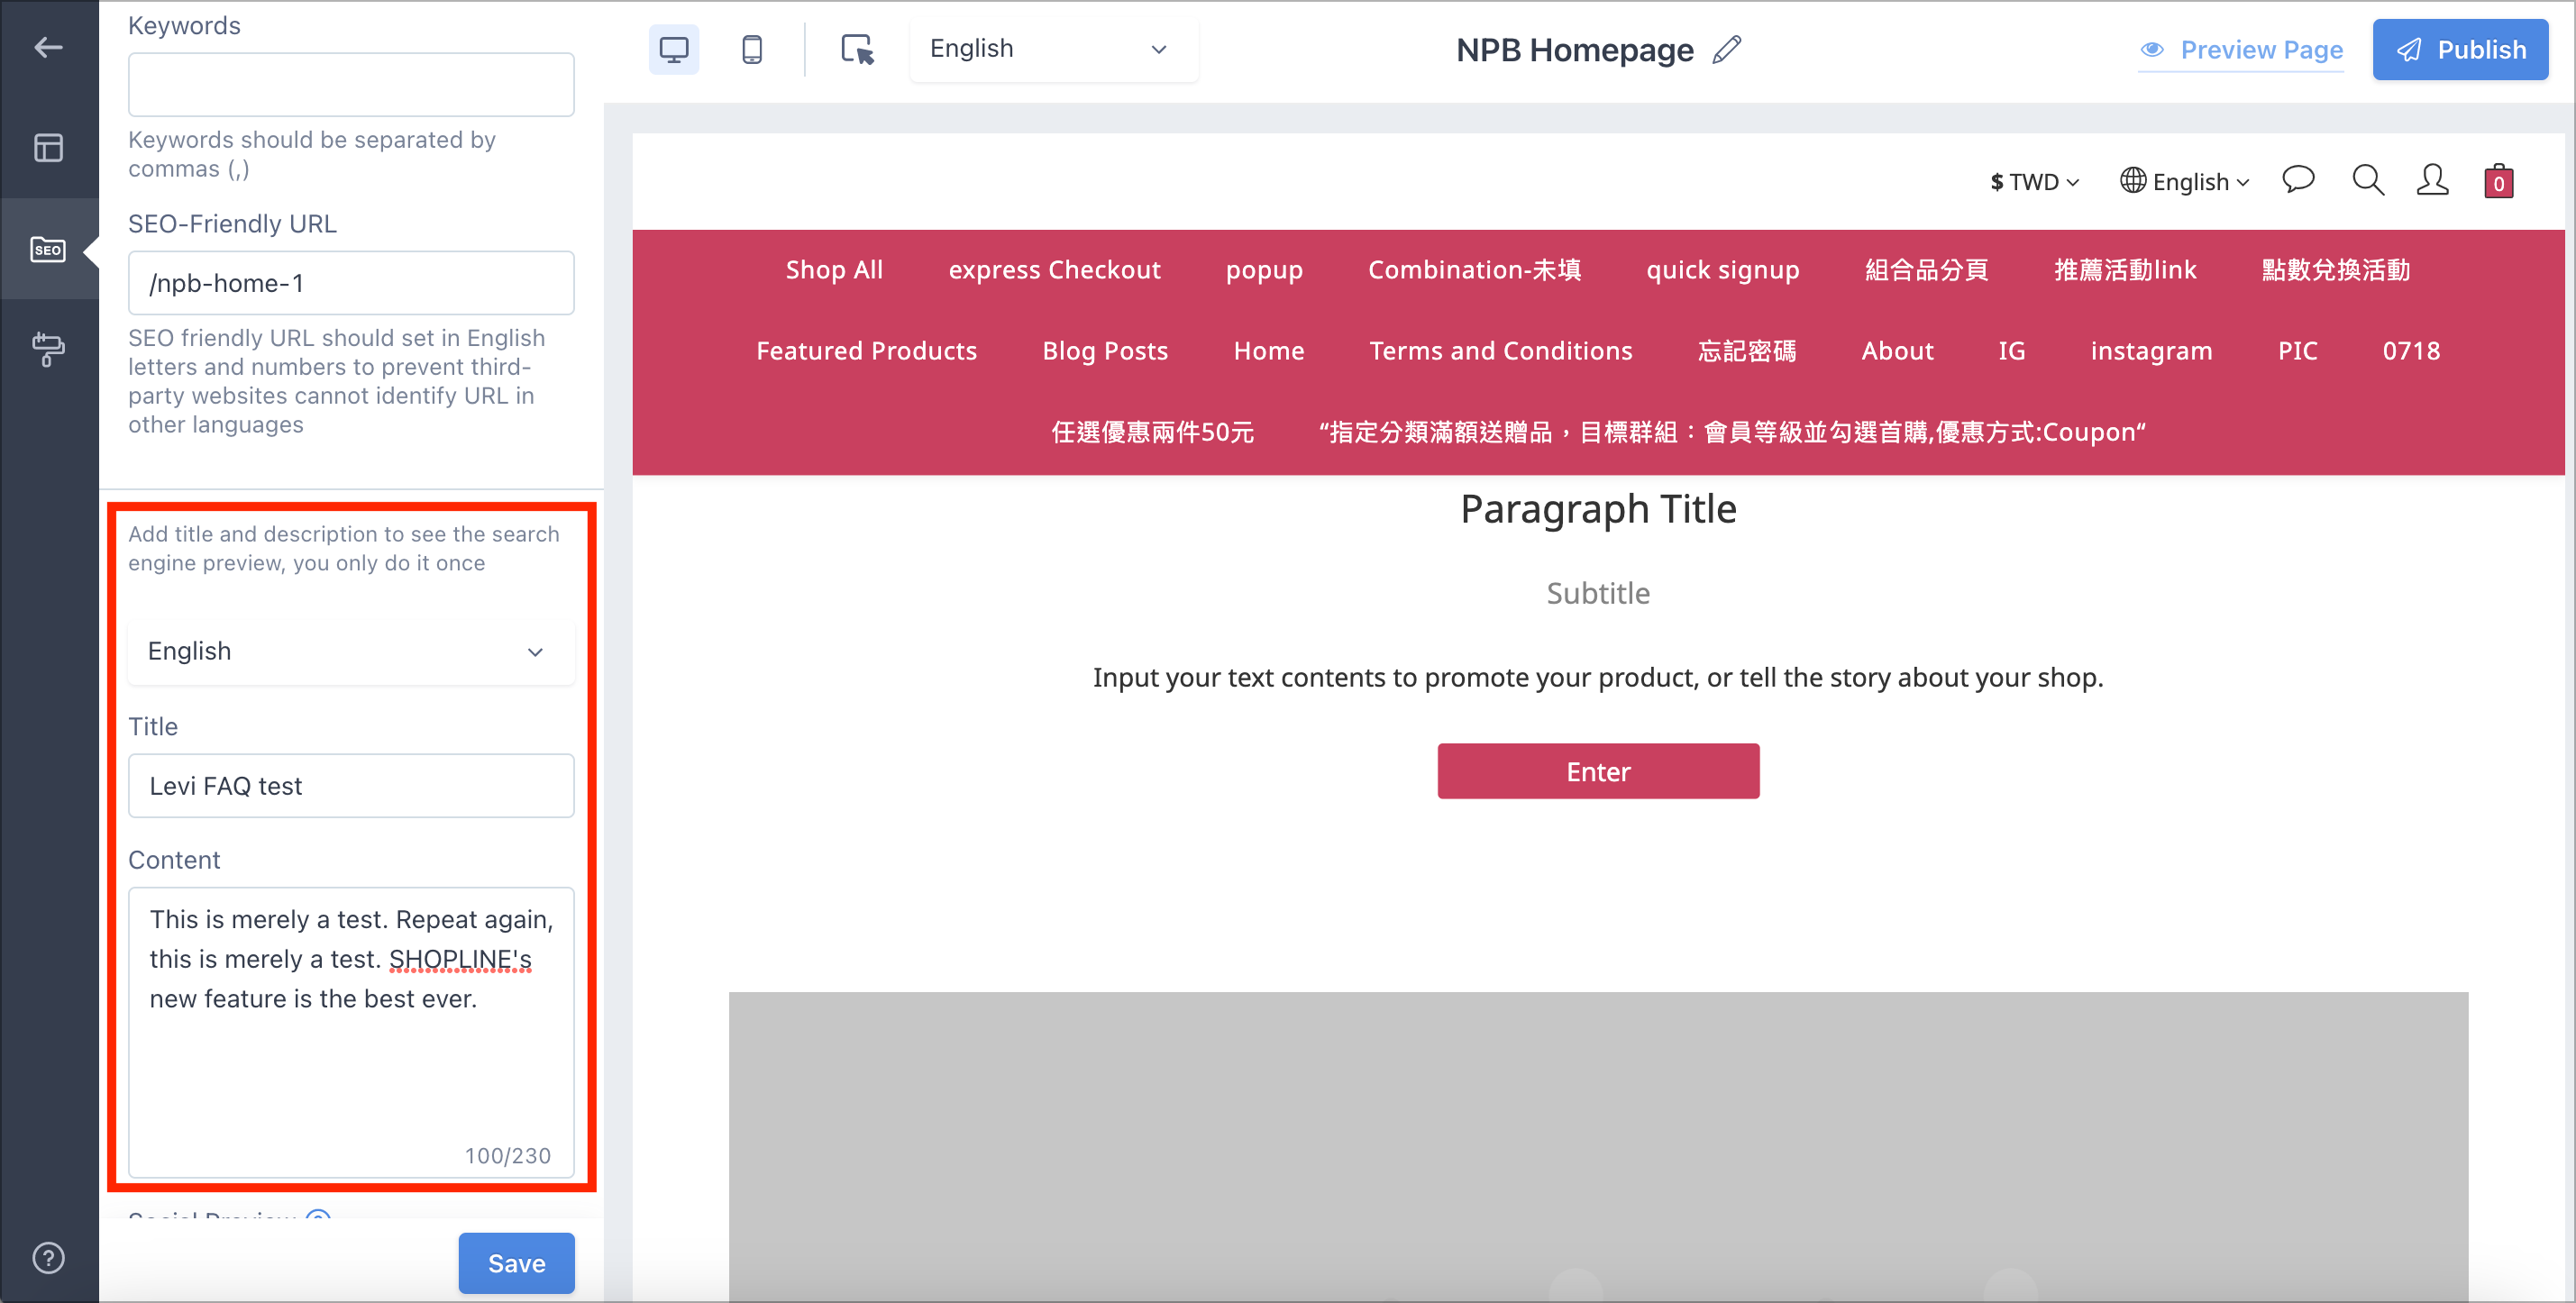
Task: Open the storefront chat bubble icon
Action: tap(2298, 181)
